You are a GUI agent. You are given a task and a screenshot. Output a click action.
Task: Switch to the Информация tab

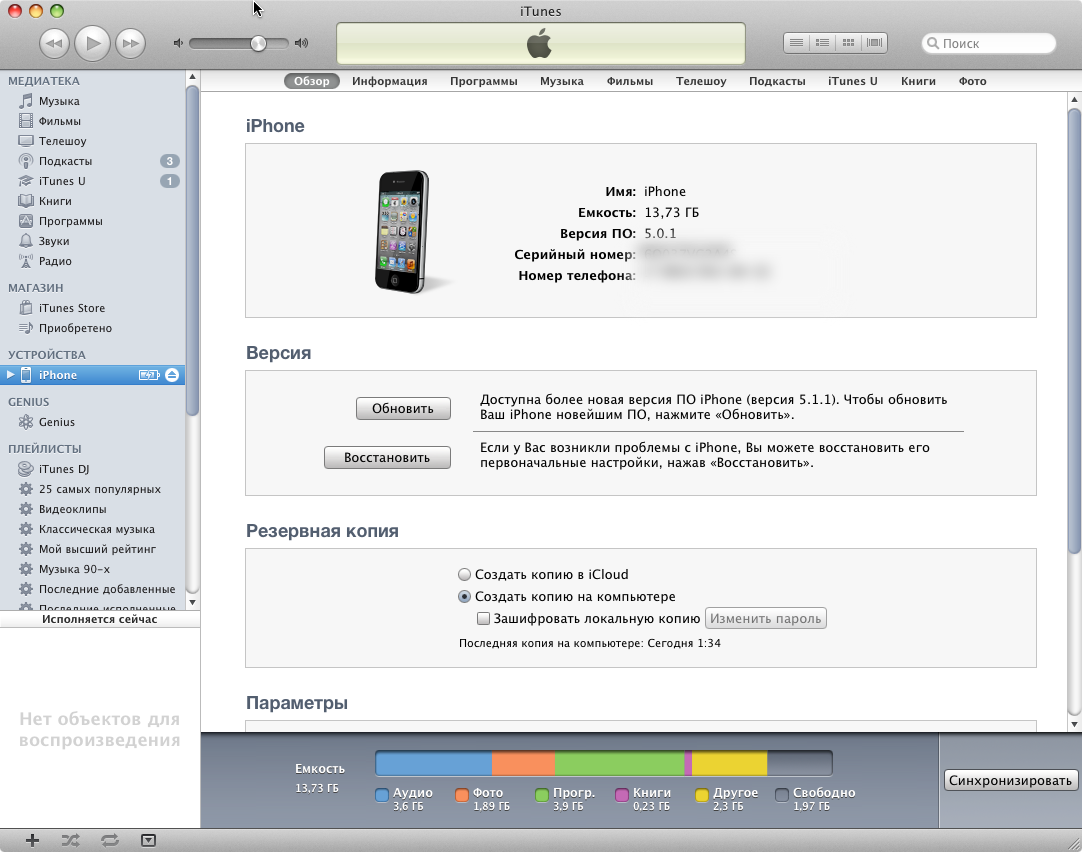click(x=390, y=81)
